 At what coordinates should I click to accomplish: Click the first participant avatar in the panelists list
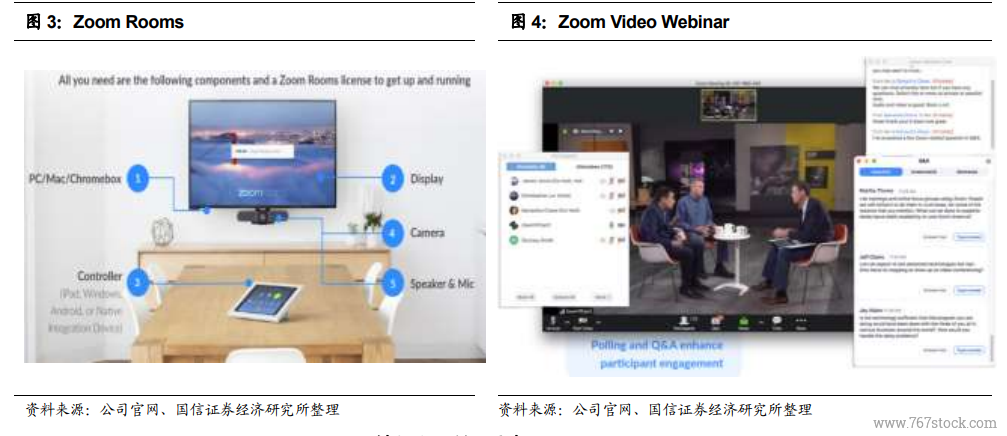tap(514, 181)
